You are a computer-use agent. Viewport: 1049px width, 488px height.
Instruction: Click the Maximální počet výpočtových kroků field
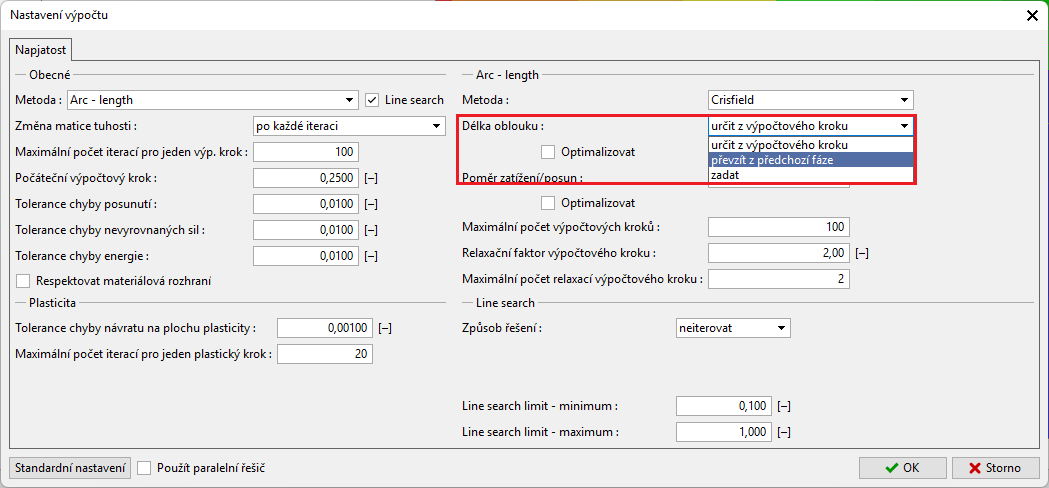pyautogui.click(x=778, y=227)
